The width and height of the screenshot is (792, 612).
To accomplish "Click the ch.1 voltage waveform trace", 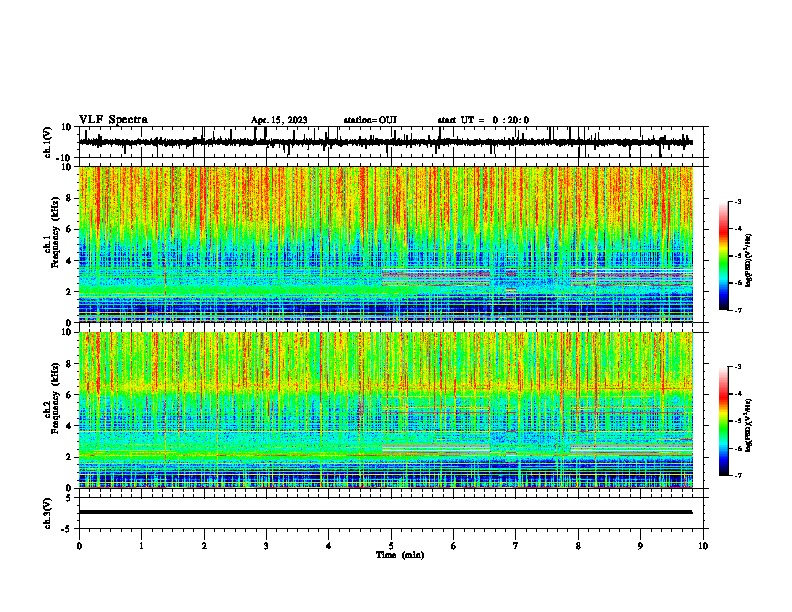I will coord(385,142).
